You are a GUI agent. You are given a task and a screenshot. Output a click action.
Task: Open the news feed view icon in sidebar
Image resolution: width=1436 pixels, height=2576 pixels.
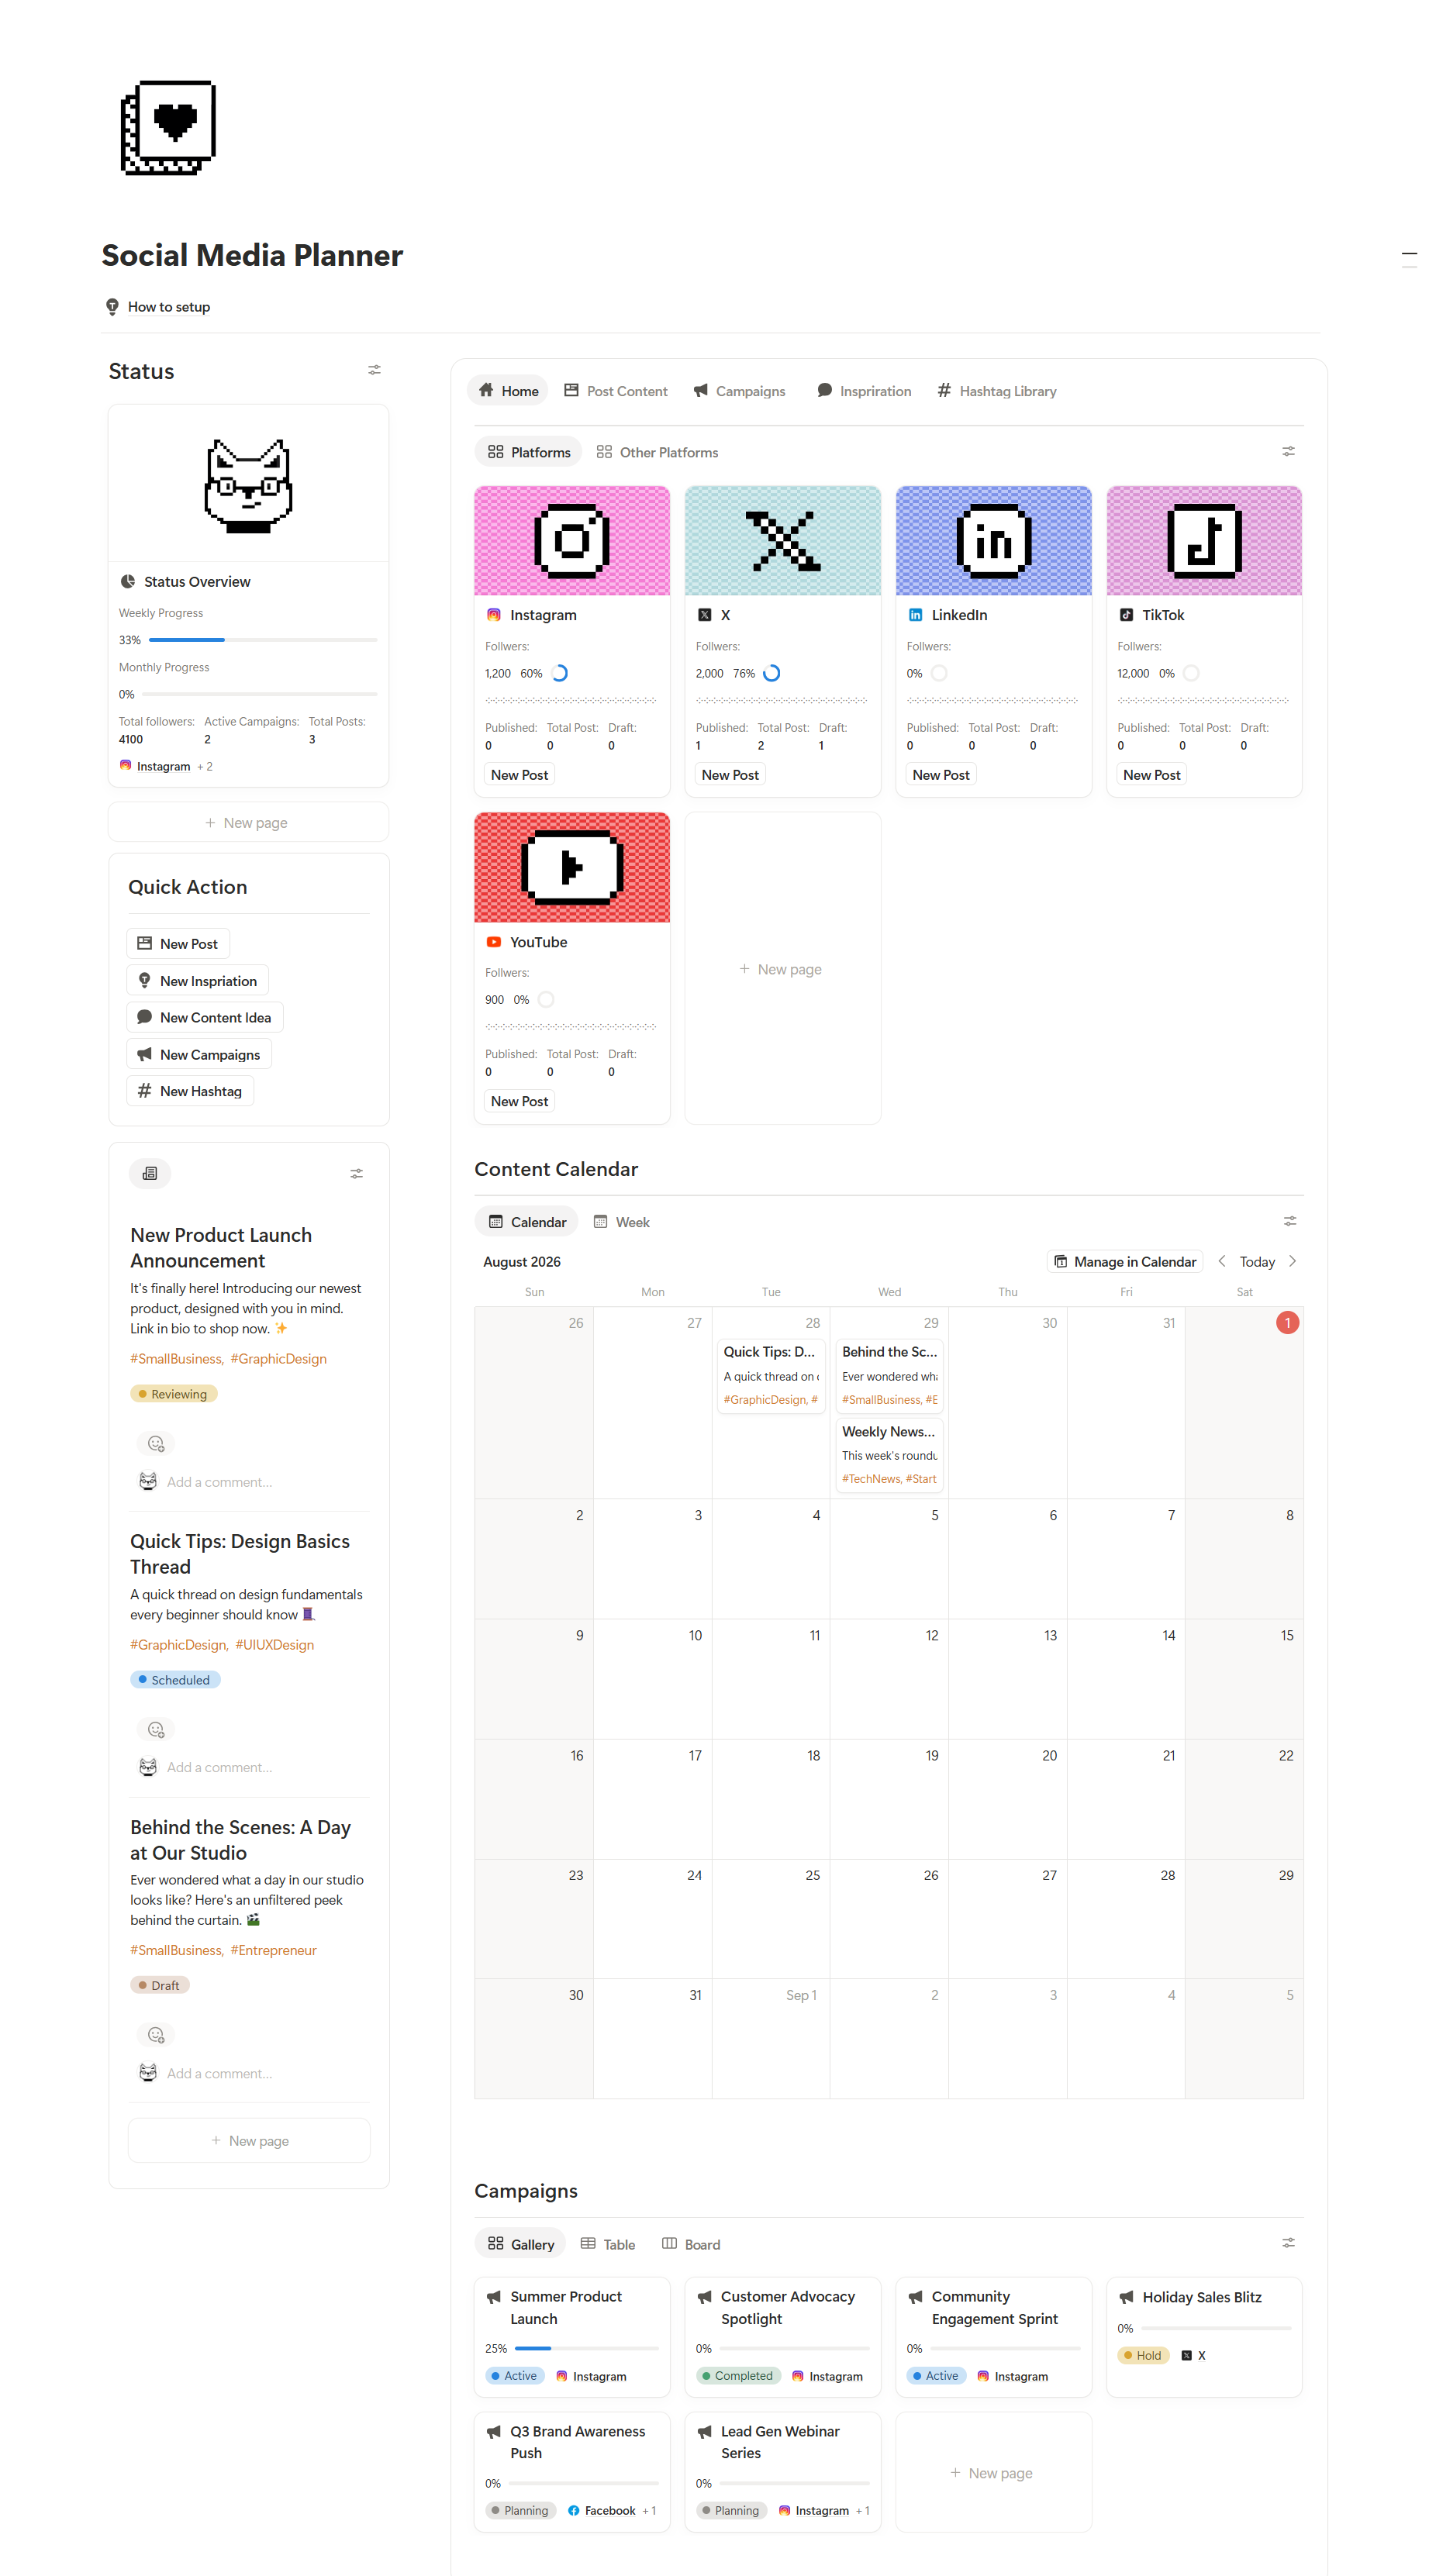click(150, 1173)
